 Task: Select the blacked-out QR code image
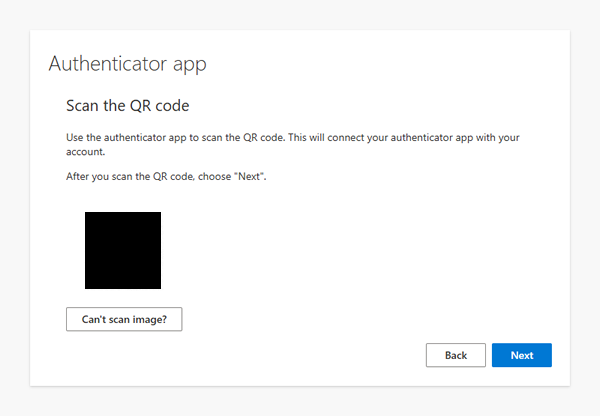coord(123,250)
